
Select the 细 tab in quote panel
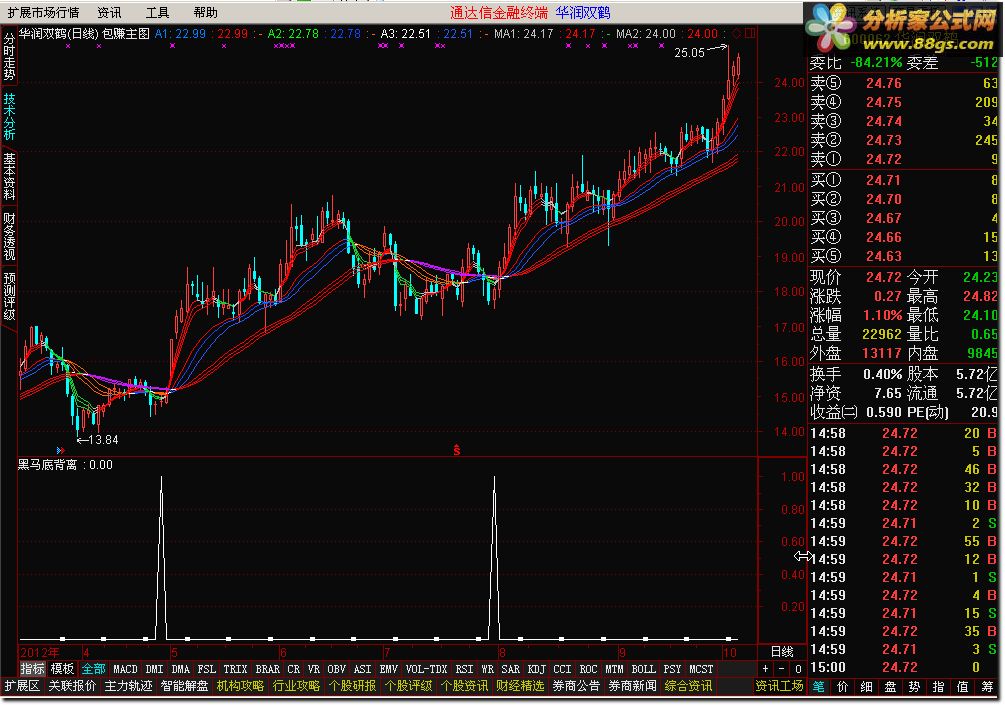click(867, 686)
